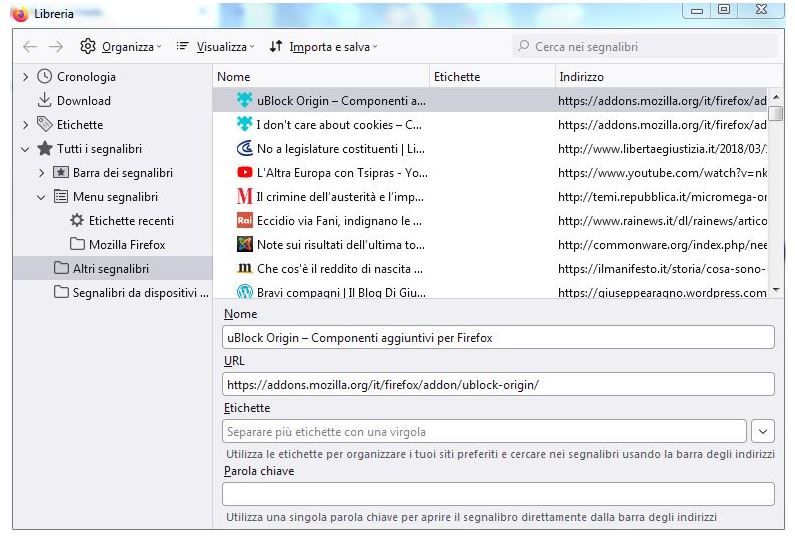Screen dimensions: 795x539
Task: Click the libertaegiustizia.it address cell
Action: 662,149
